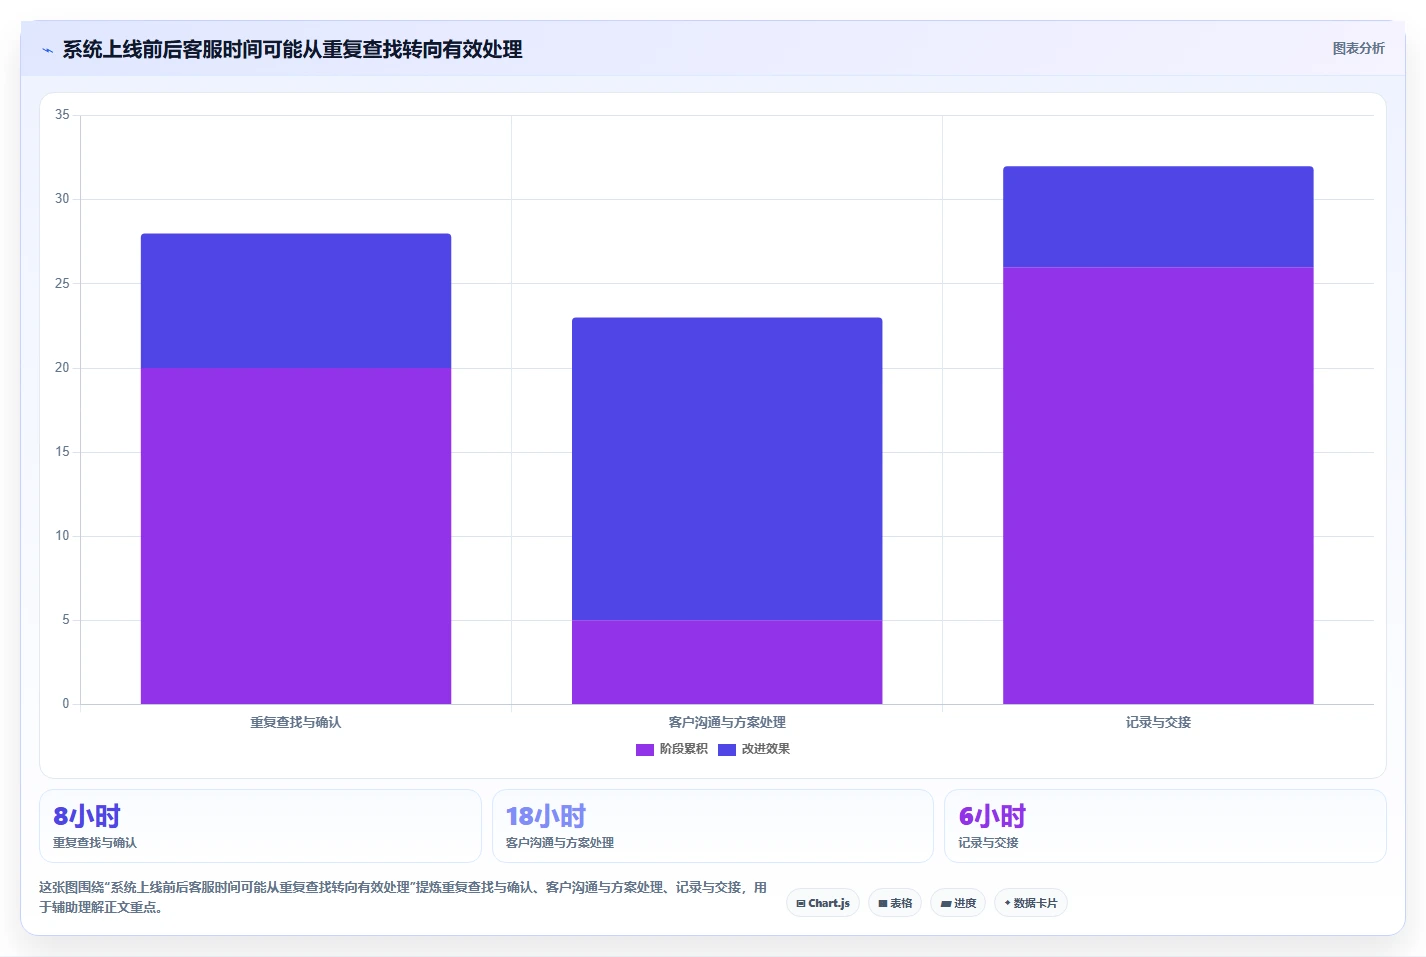Select the 18小时 客户沟通与方案处理 card
Viewport: 1426px width, 957px height.
coord(713,826)
